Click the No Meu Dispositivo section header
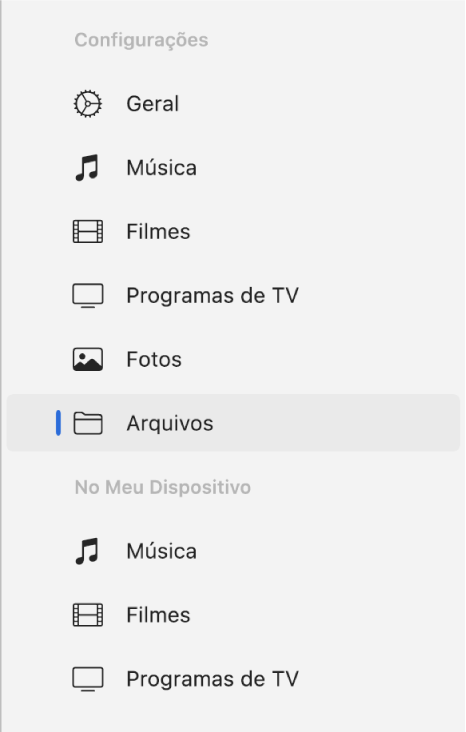The height and width of the screenshot is (732, 466). [x=162, y=487]
